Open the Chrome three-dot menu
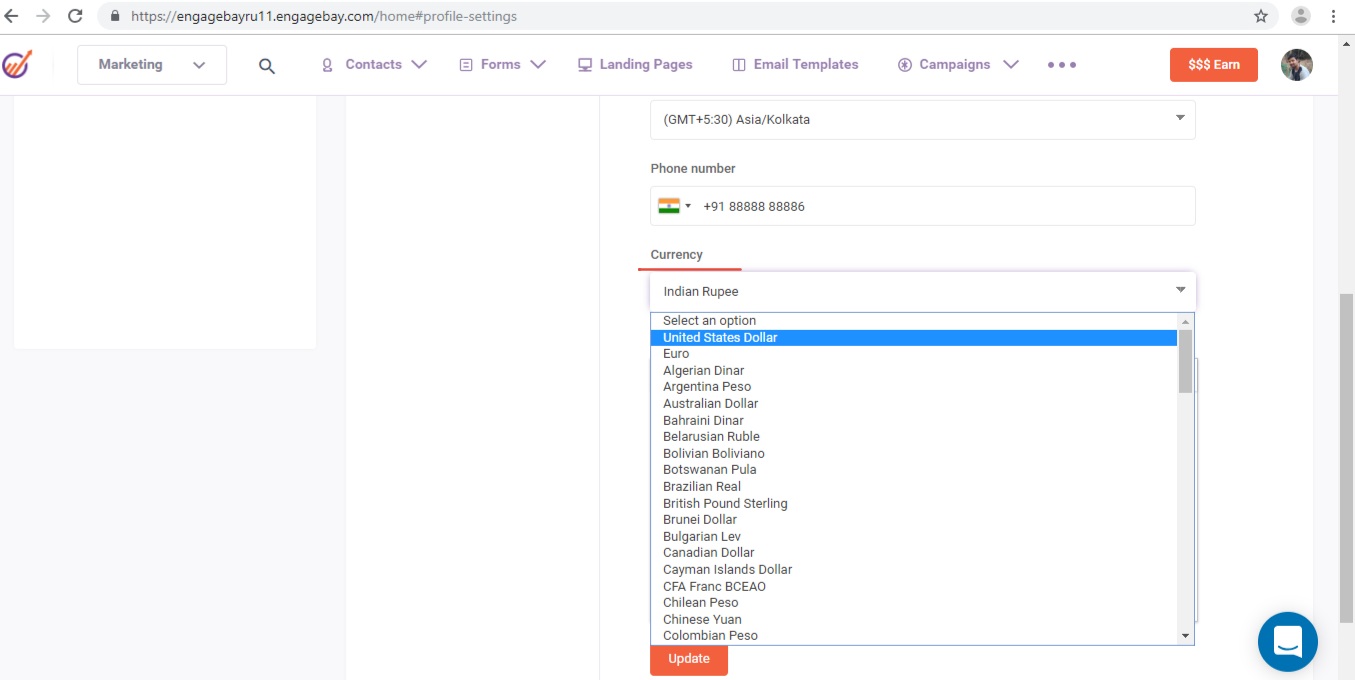The width and height of the screenshot is (1355, 680). 1333,16
